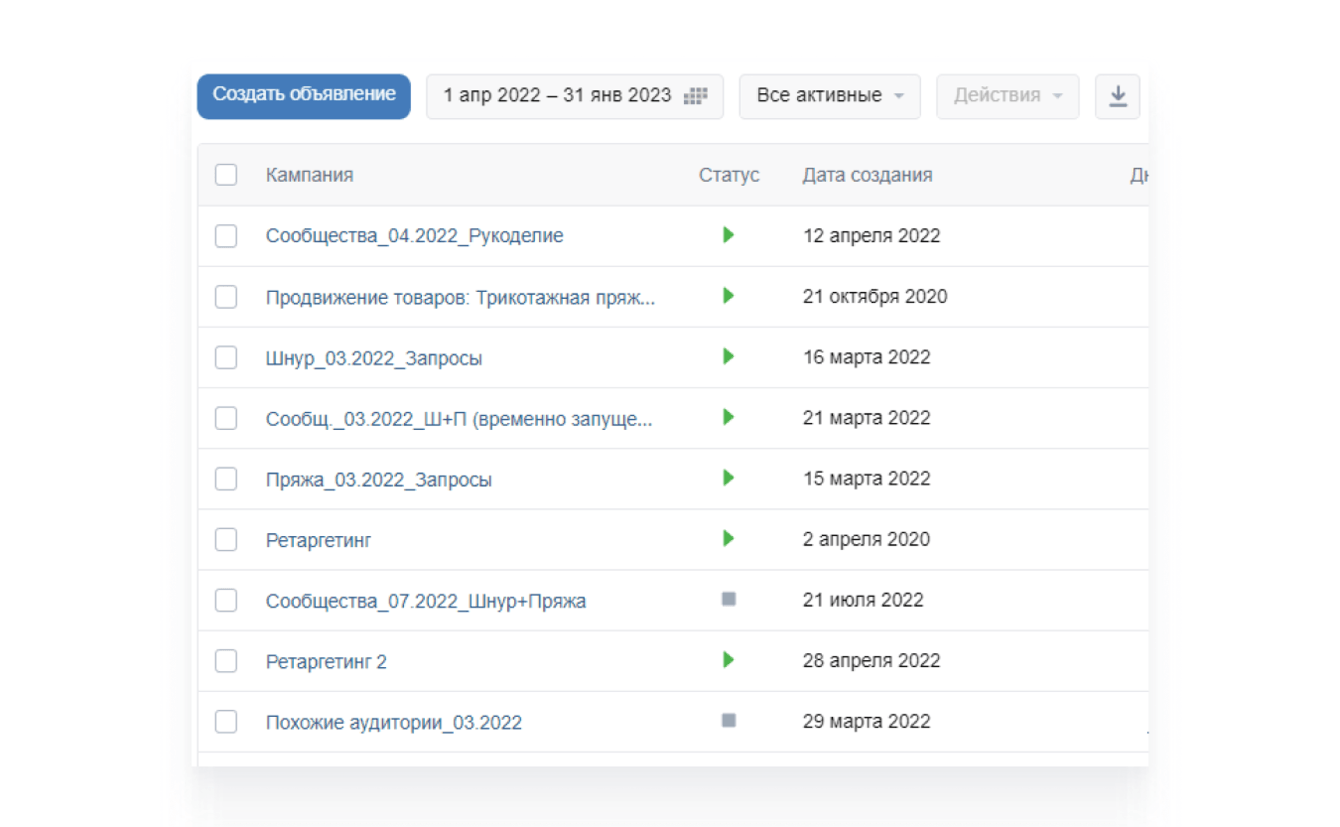
Task: Check the box for Ретаргетинг campaign
Action: pyautogui.click(x=226, y=540)
